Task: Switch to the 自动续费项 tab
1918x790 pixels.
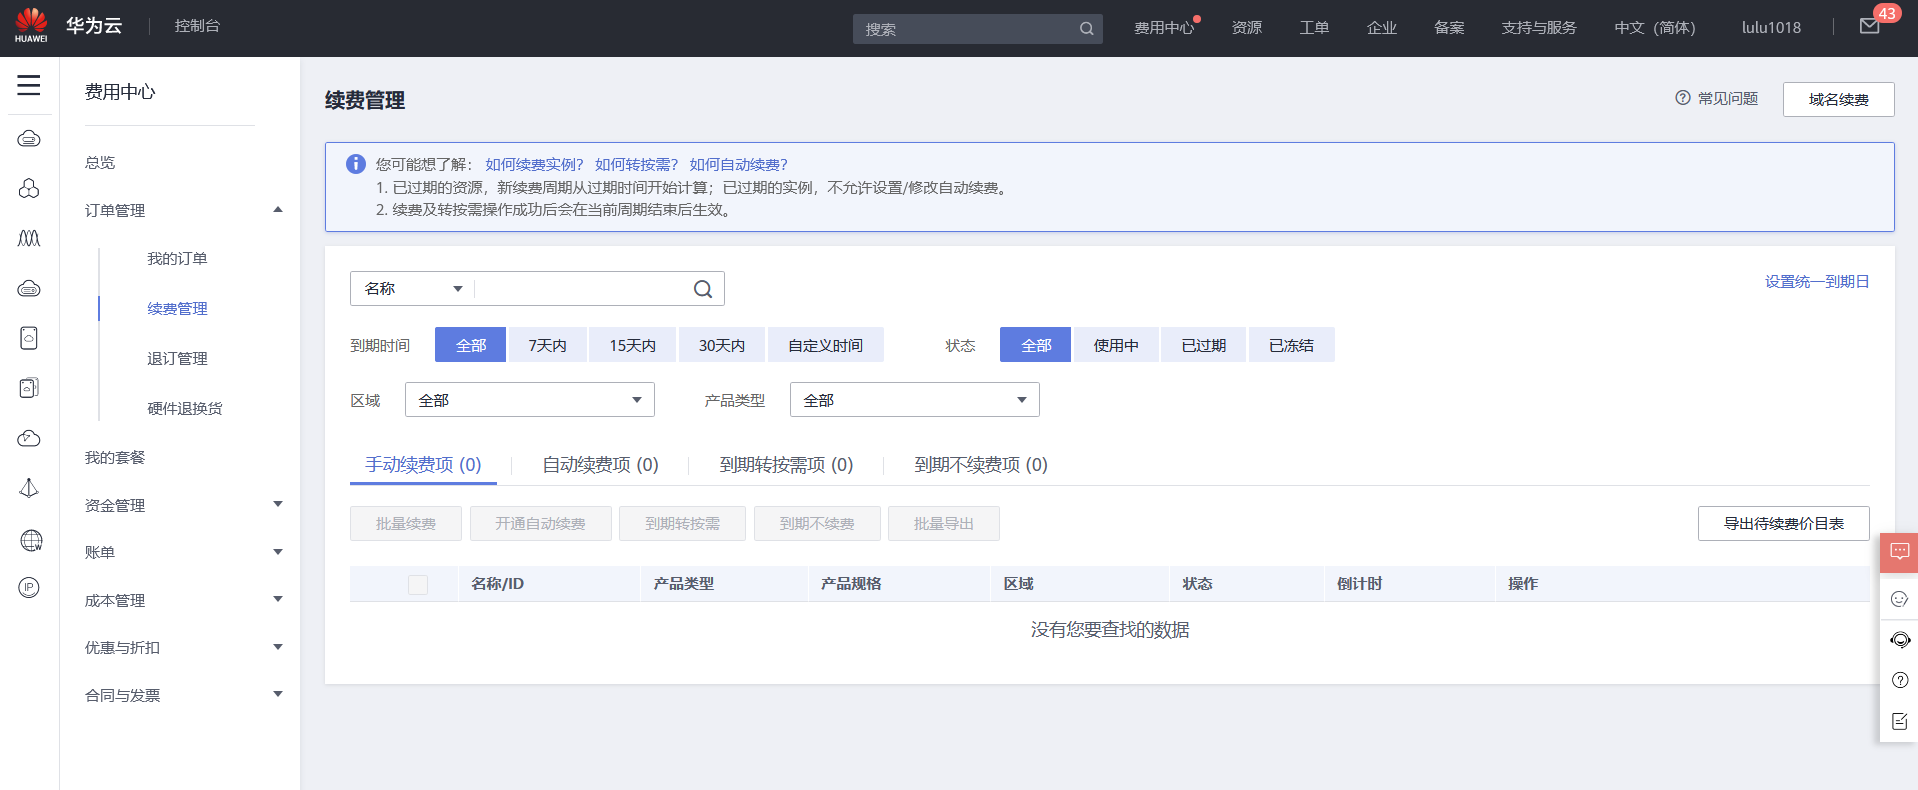Action: pos(600,465)
